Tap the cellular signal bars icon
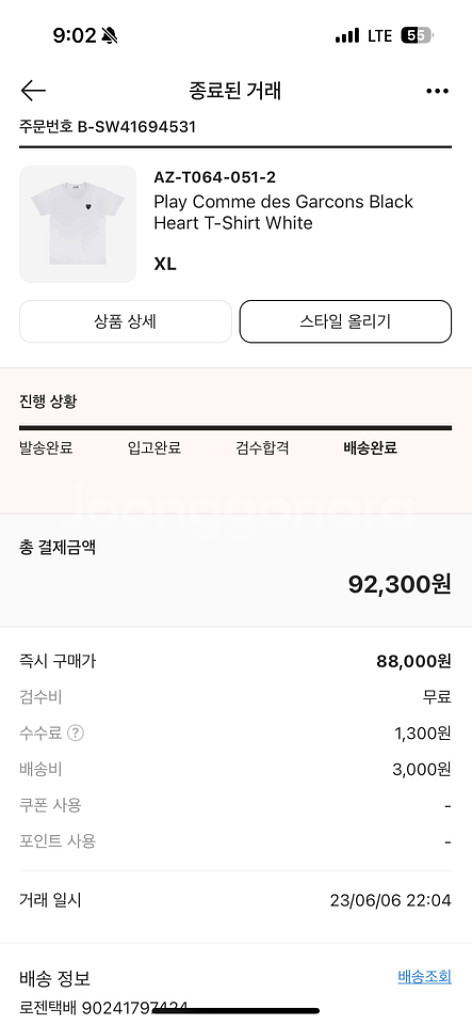 point(347,35)
